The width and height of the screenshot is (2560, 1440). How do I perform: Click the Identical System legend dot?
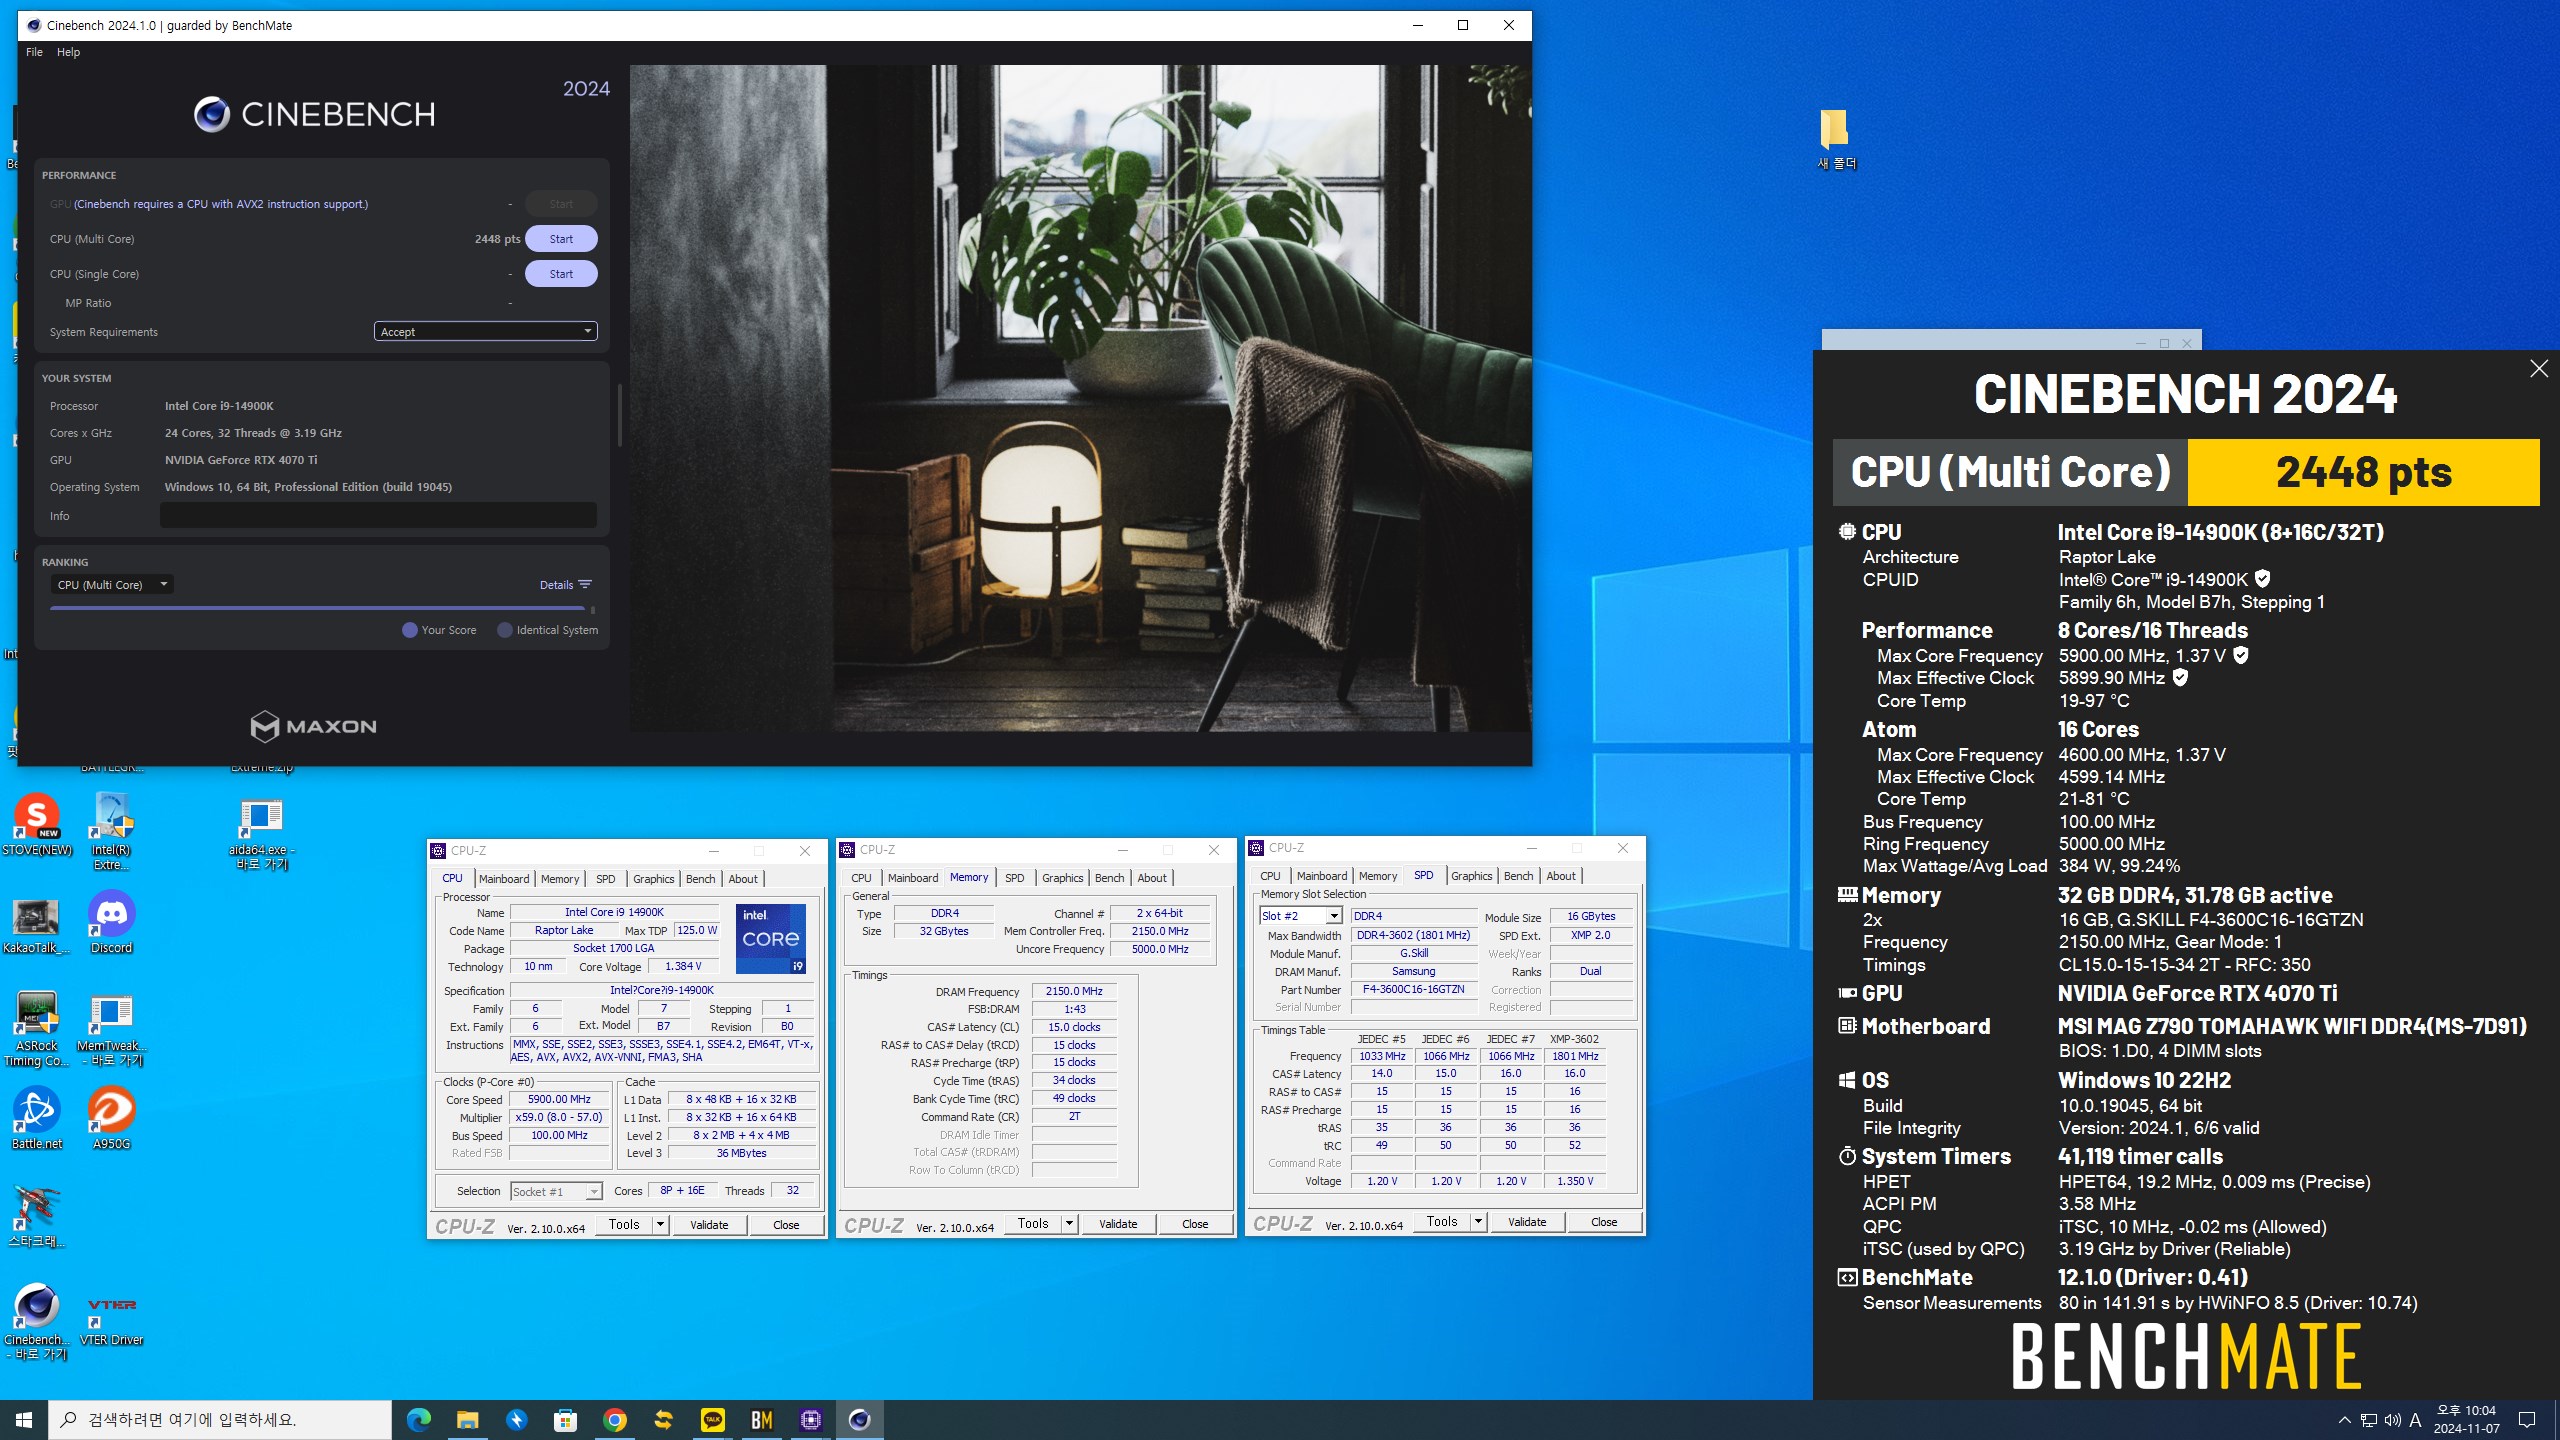pos(505,630)
